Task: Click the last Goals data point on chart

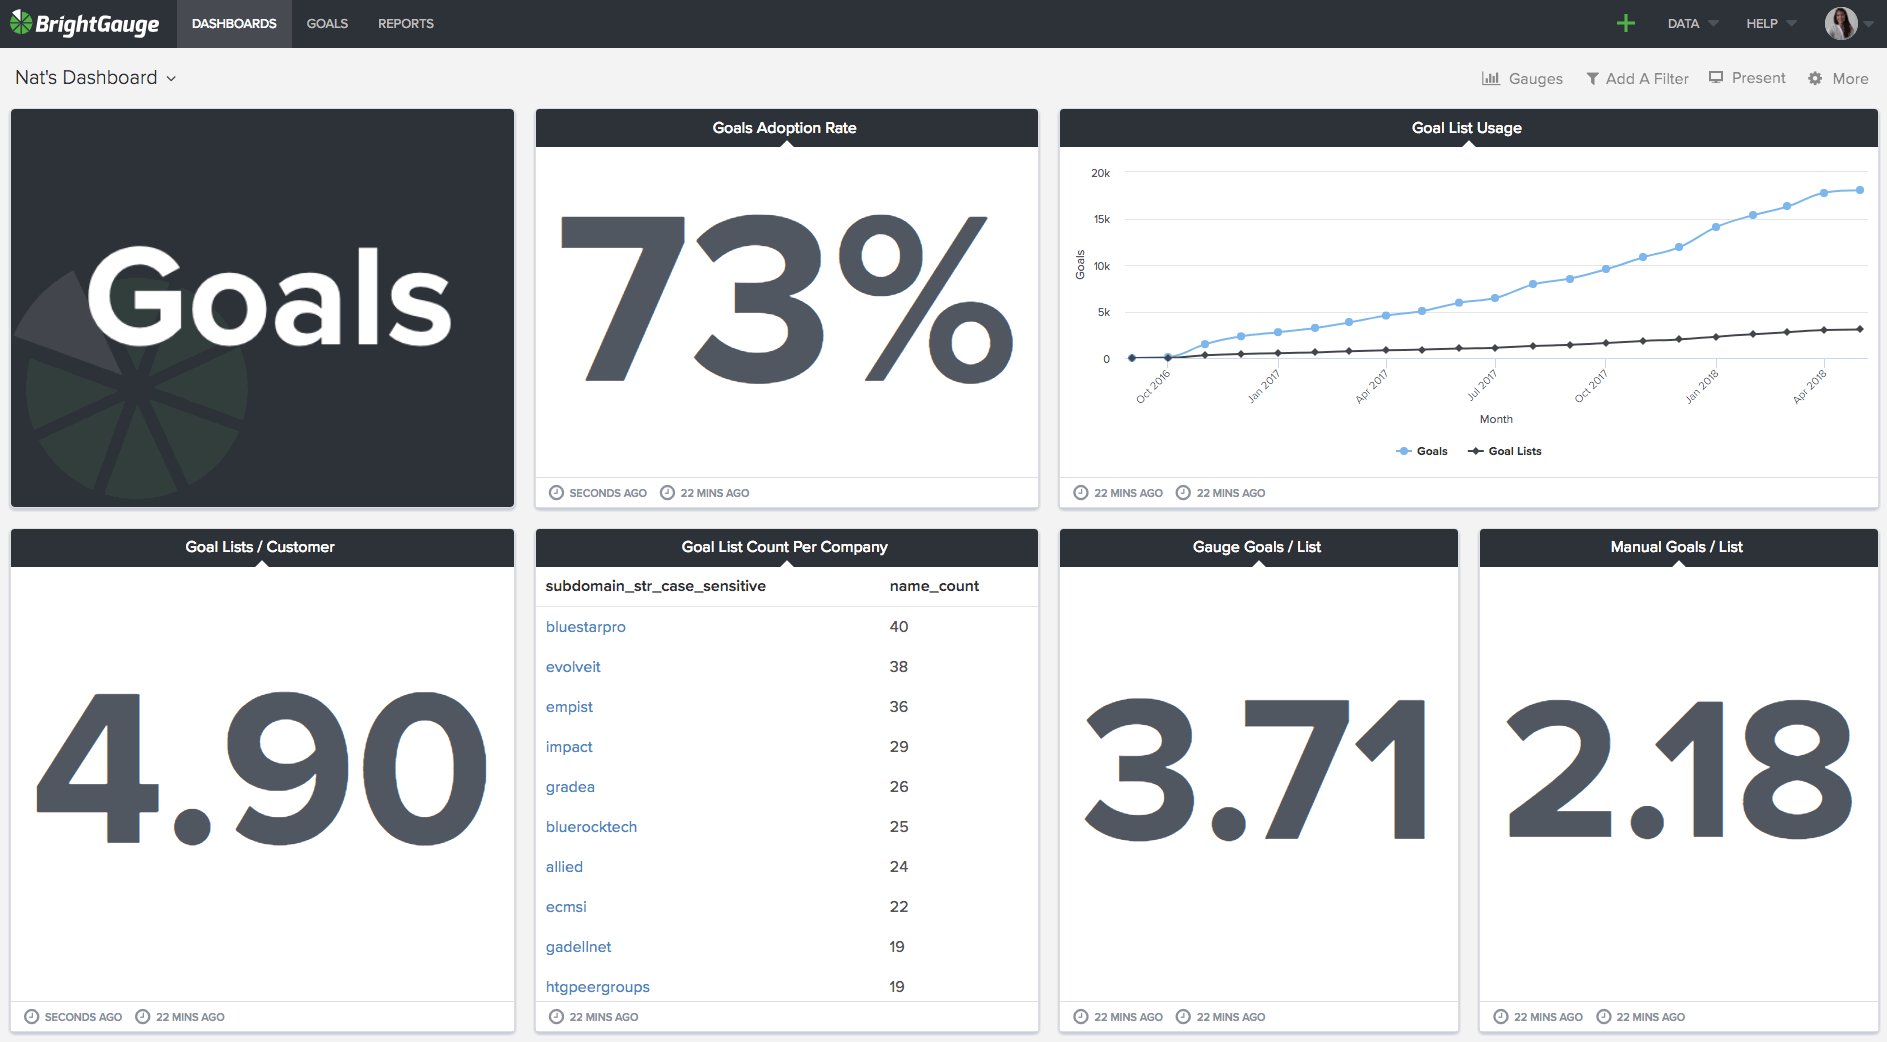Action: tap(1860, 189)
